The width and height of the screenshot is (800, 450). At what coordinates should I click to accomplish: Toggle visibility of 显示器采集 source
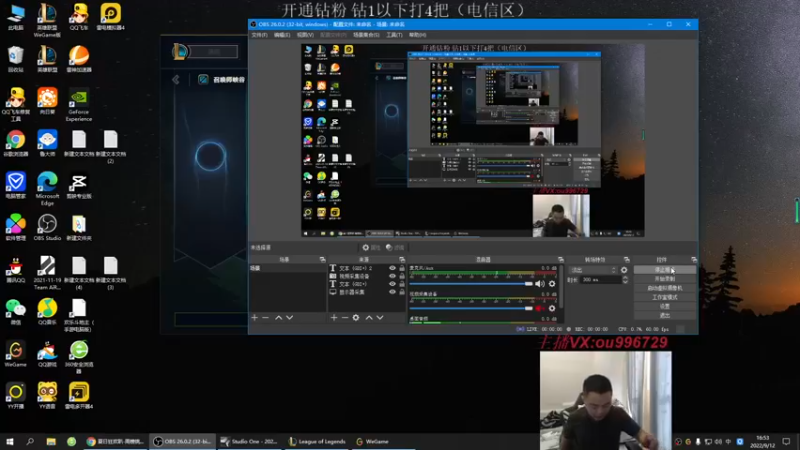(392, 292)
